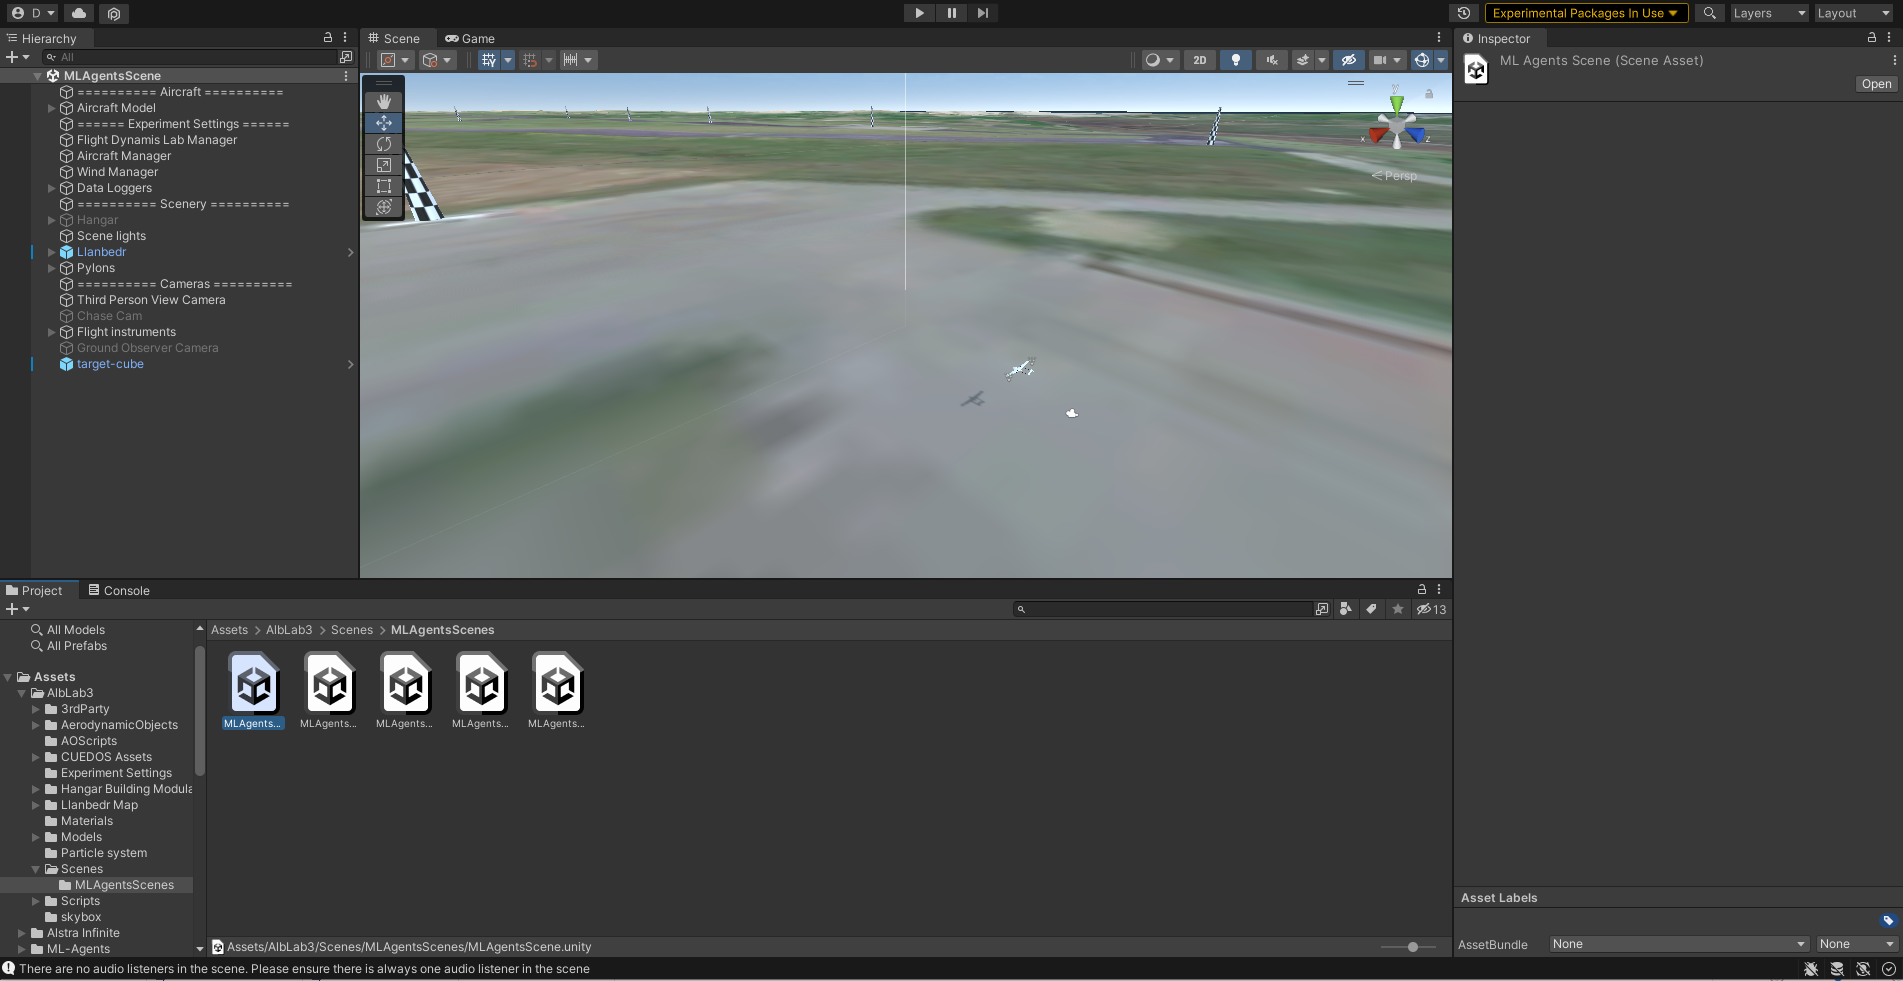This screenshot has height=981, width=1903.
Task: Lock the scene view rotation gizmo
Action: tap(1429, 94)
